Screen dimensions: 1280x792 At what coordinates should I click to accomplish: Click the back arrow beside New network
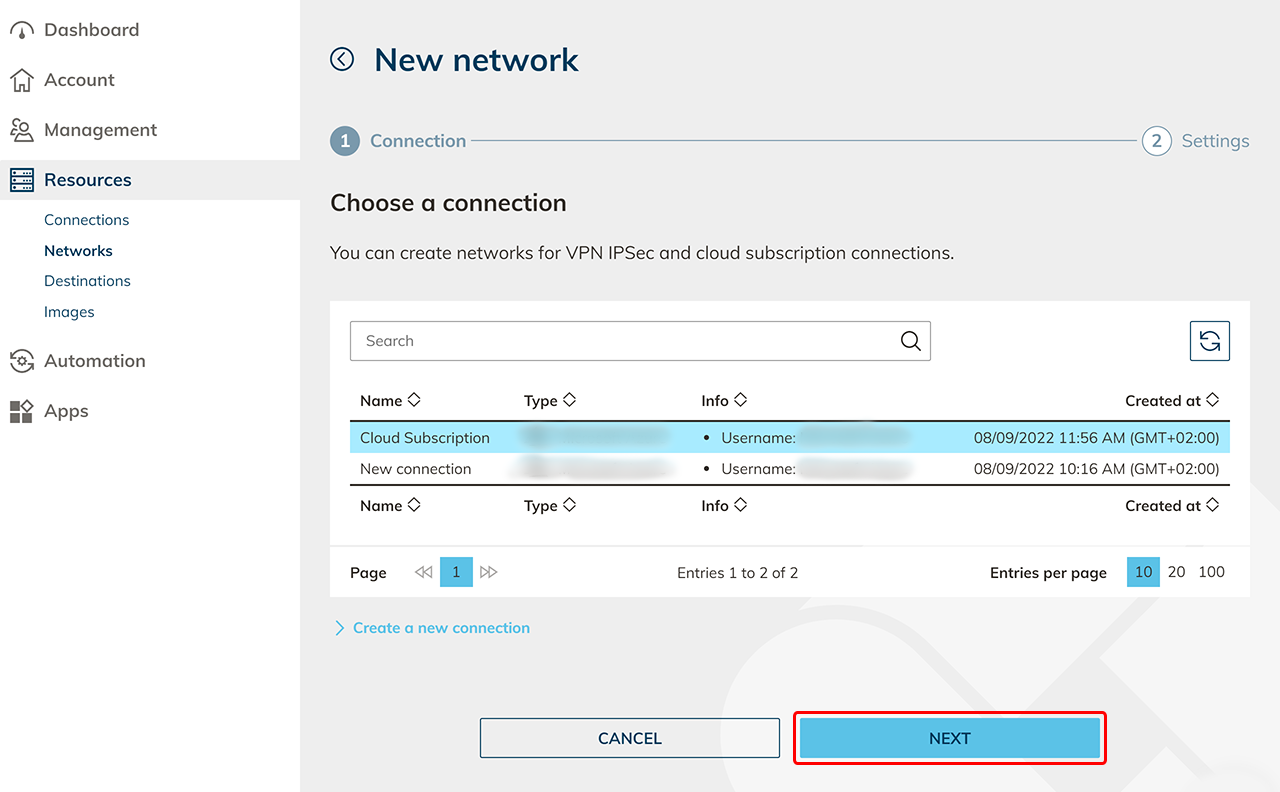coord(342,60)
